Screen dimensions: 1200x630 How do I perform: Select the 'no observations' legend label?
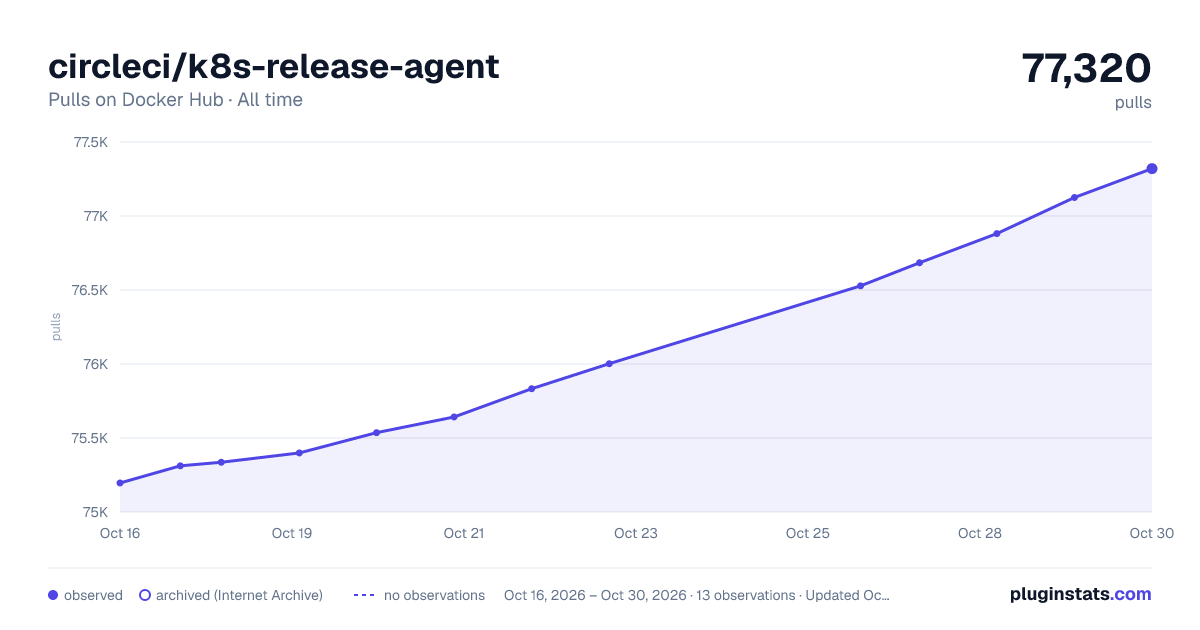tap(434, 595)
